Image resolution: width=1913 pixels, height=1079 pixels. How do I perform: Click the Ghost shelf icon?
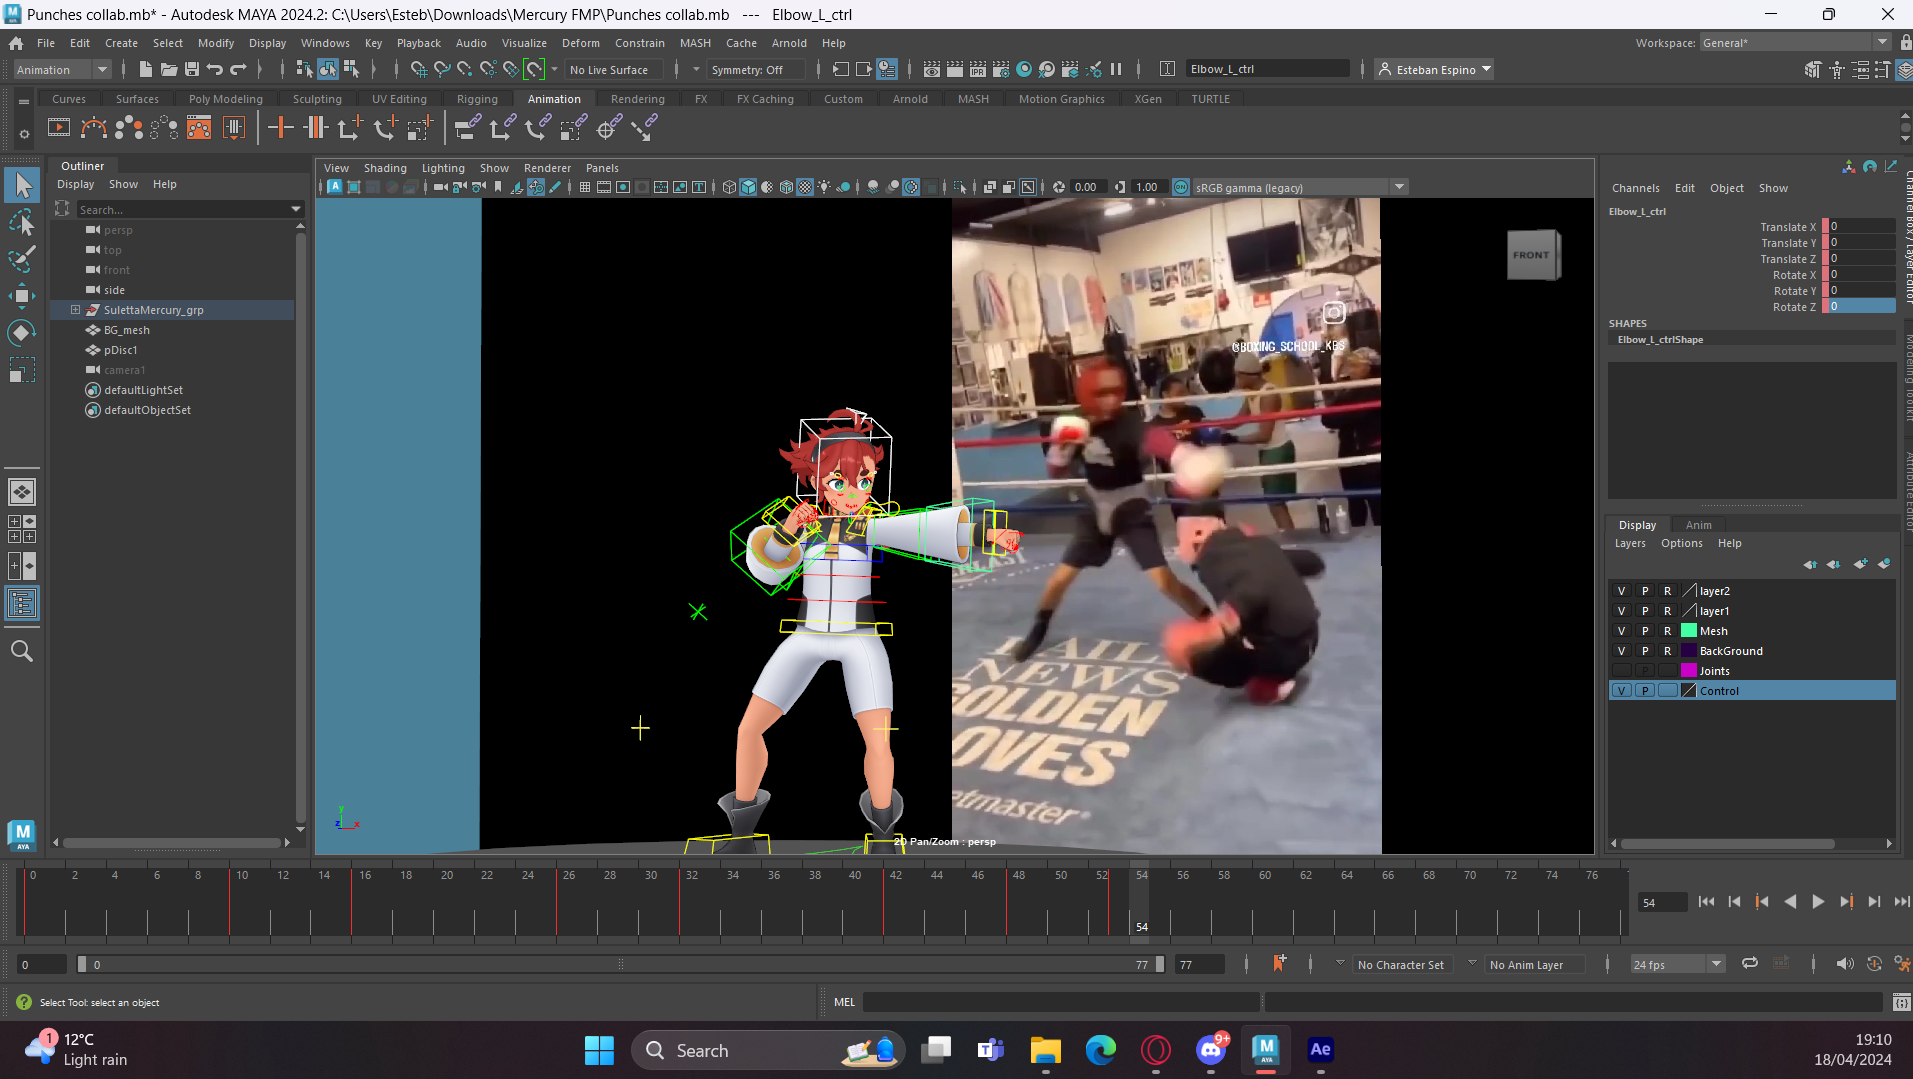click(129, 128)
